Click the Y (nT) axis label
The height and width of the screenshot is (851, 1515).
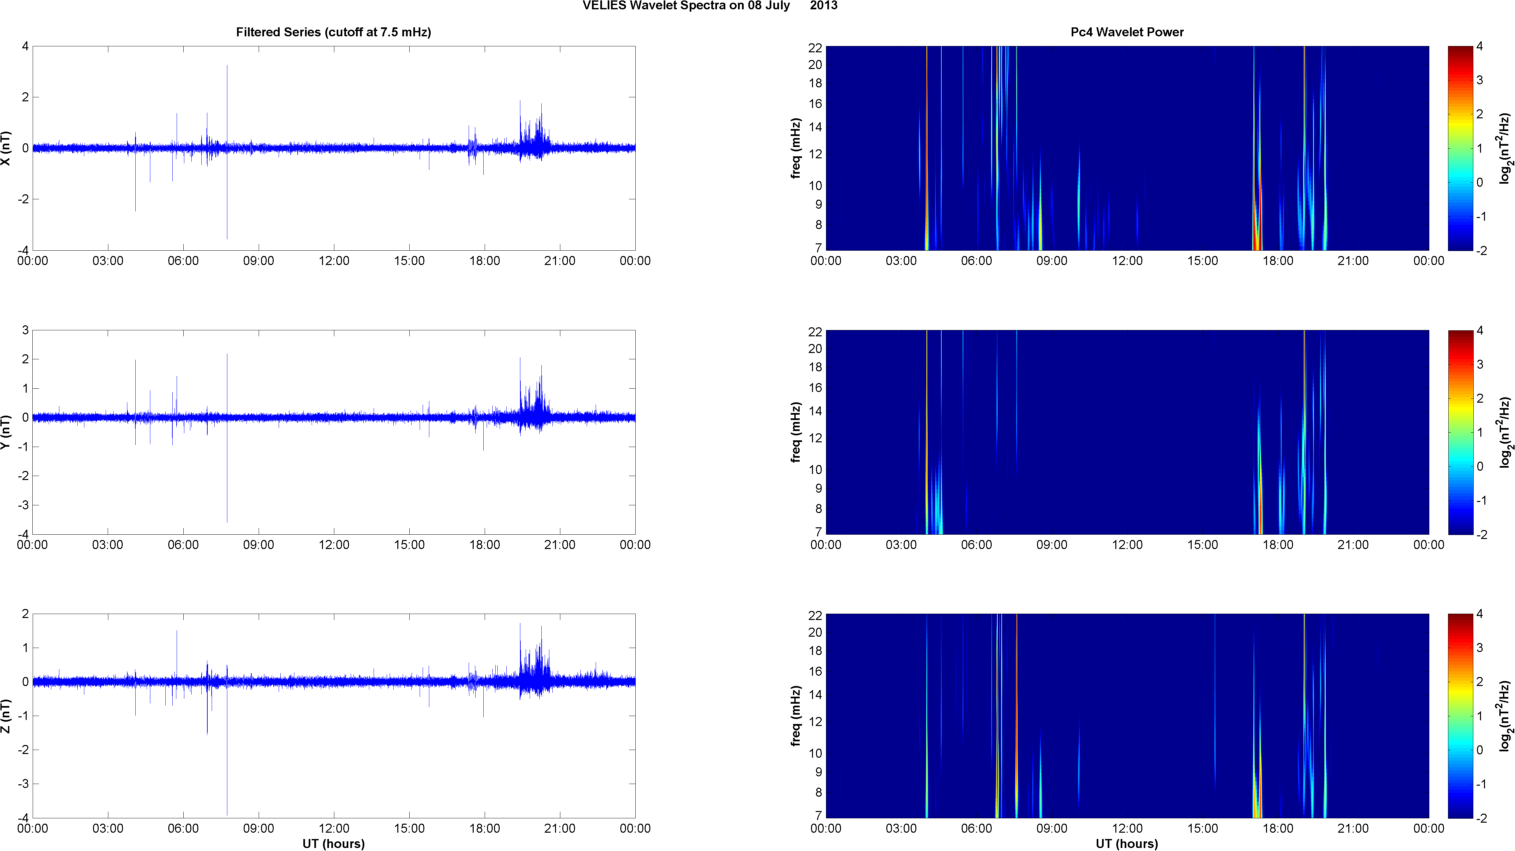click(8, 432)
